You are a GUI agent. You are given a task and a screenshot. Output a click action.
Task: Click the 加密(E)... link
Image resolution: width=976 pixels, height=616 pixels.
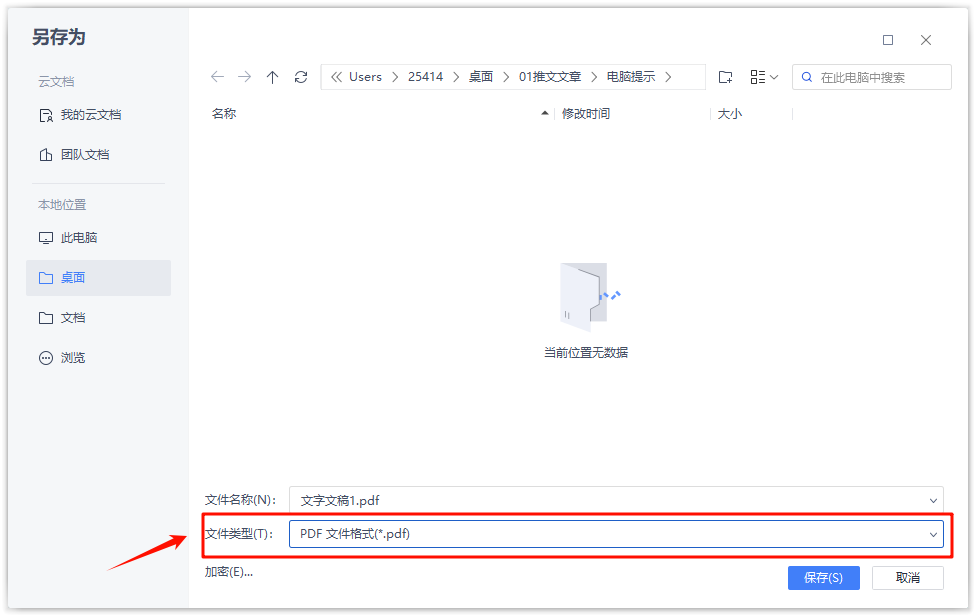click(x=228, y=572)
